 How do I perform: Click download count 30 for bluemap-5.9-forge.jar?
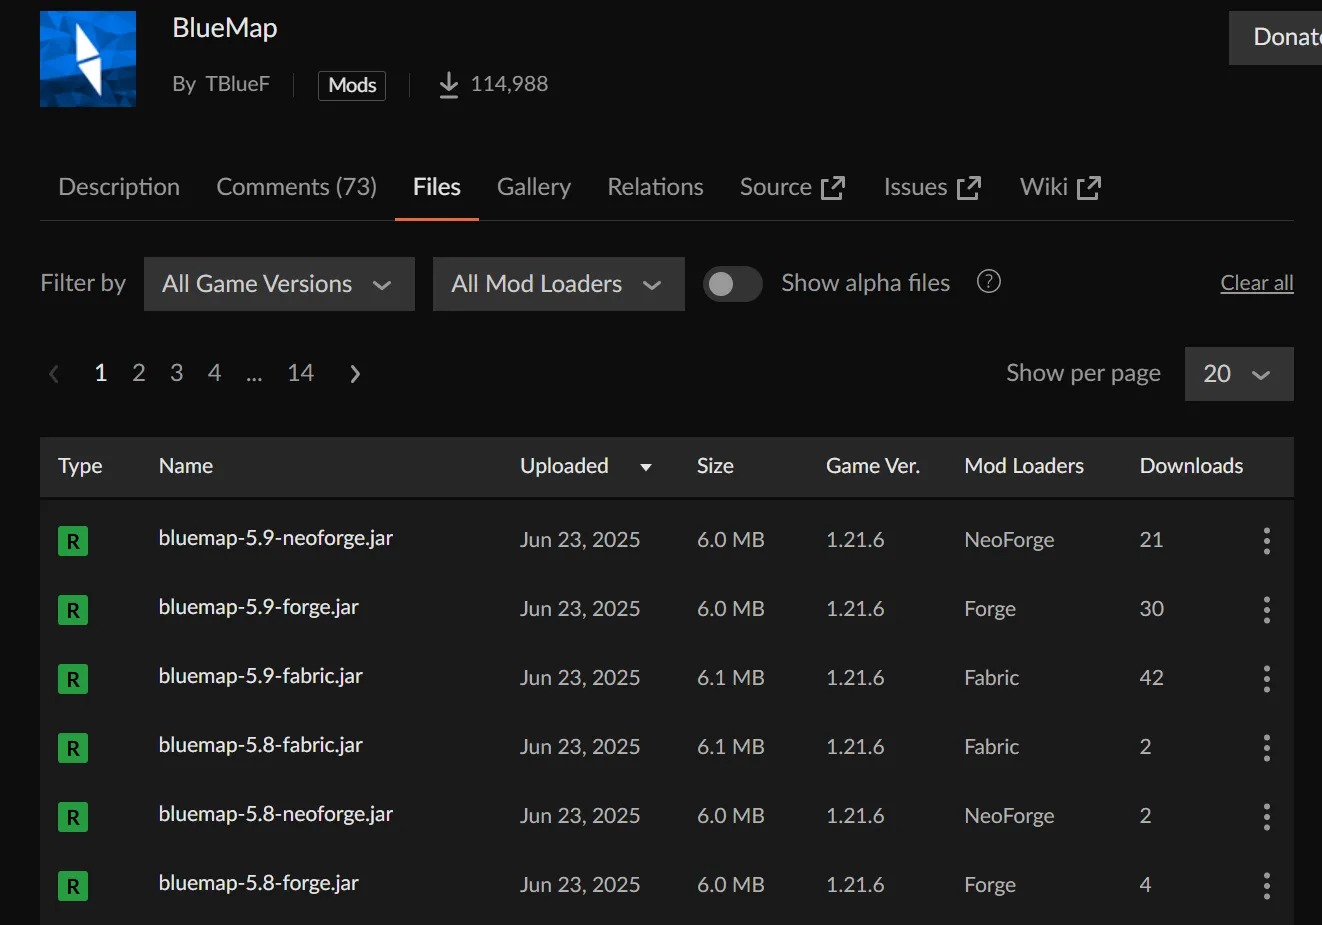[1152, 609]
